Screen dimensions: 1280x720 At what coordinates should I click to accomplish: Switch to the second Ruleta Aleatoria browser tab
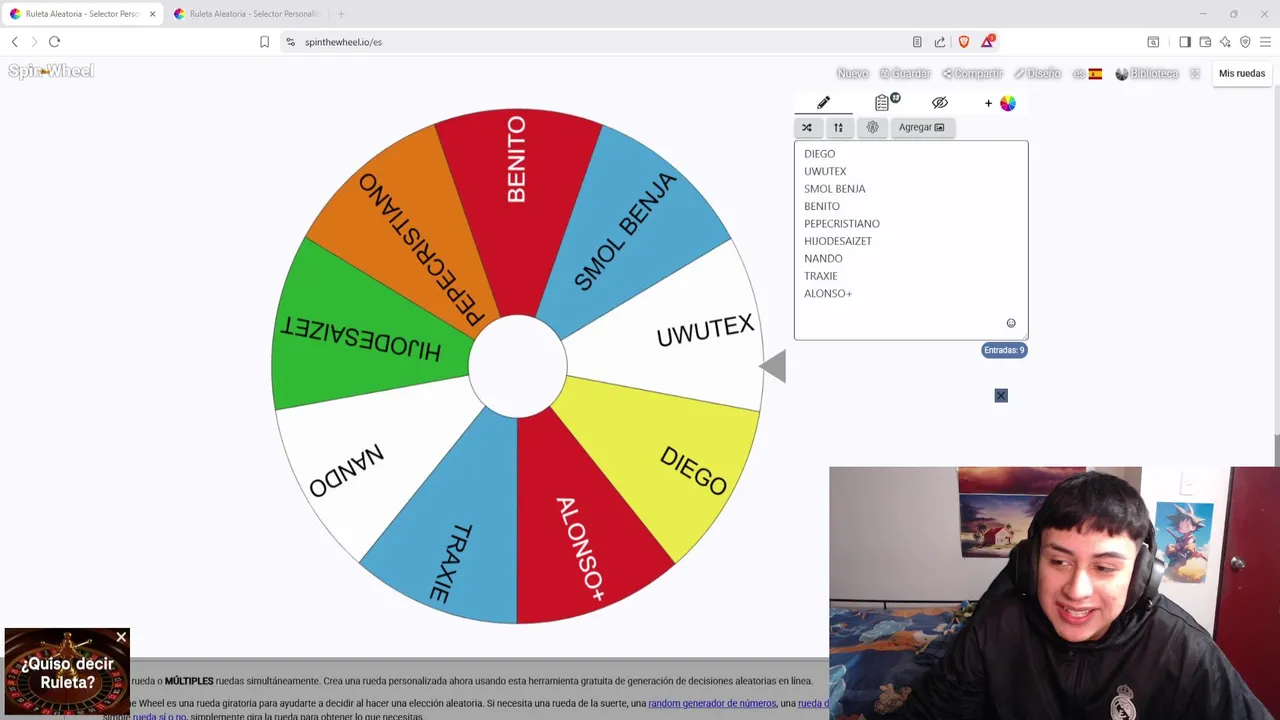point(246,14)
